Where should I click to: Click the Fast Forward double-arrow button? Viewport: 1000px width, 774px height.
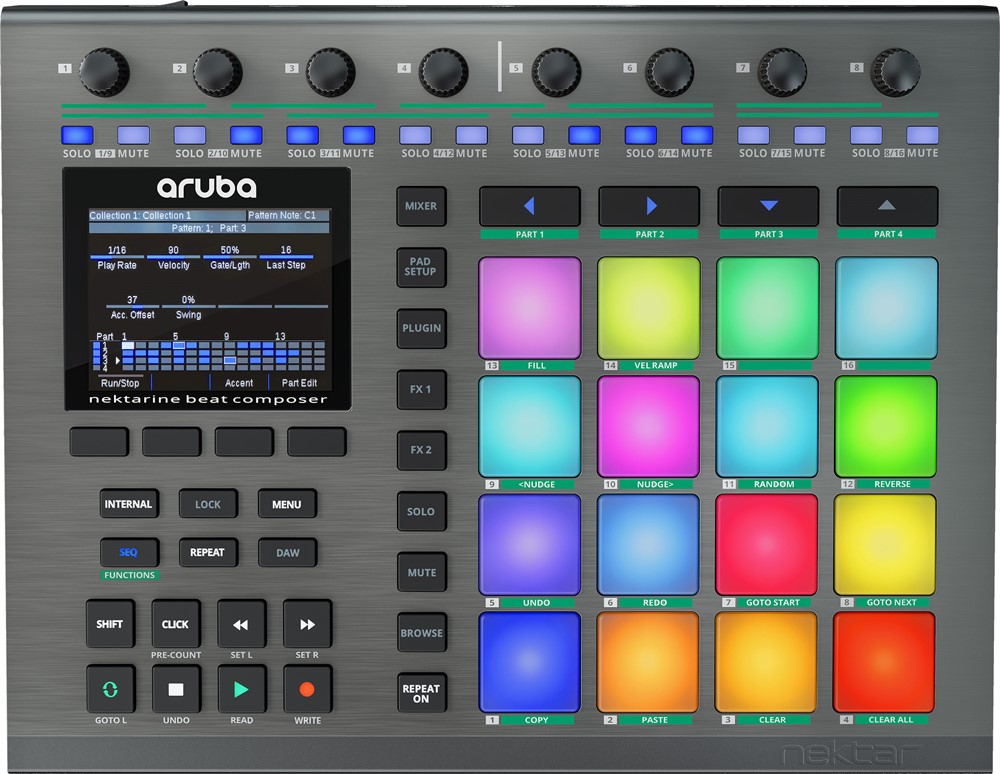click(307, 625)
